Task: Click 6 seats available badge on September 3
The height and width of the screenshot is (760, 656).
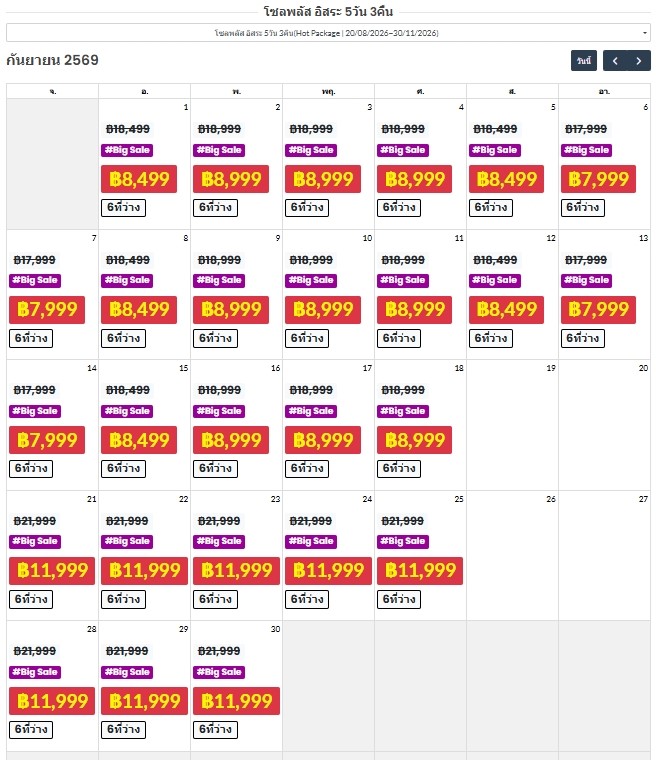Action: (309, 208)
